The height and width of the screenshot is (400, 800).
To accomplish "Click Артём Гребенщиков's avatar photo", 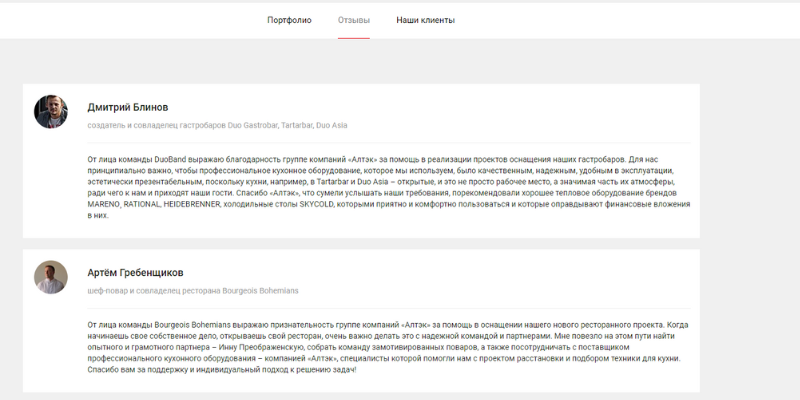I will coord(51,277).
